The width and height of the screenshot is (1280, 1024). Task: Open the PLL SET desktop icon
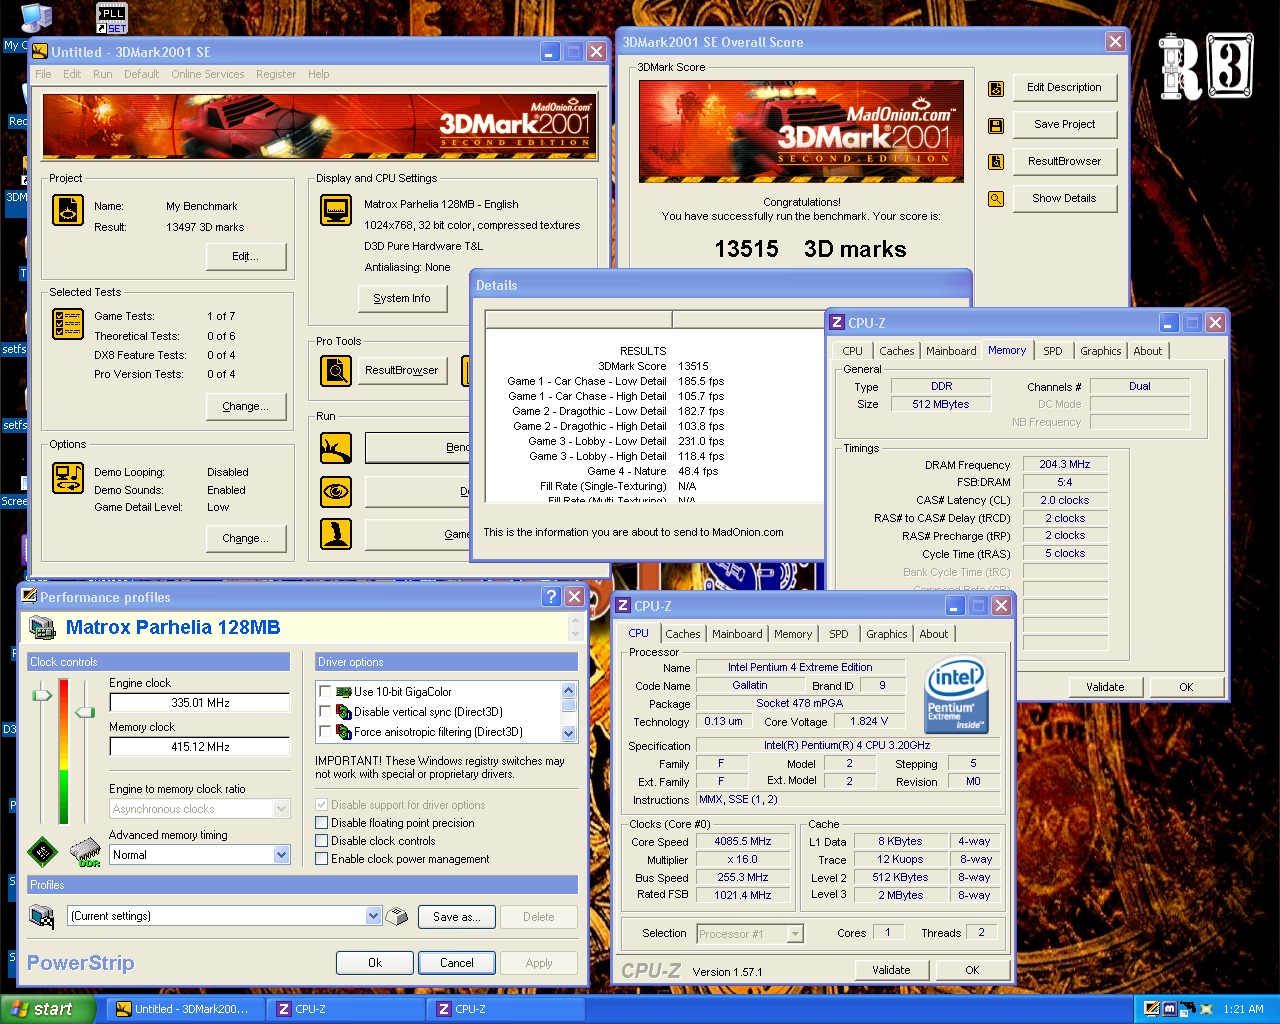[x=111, y=18]
